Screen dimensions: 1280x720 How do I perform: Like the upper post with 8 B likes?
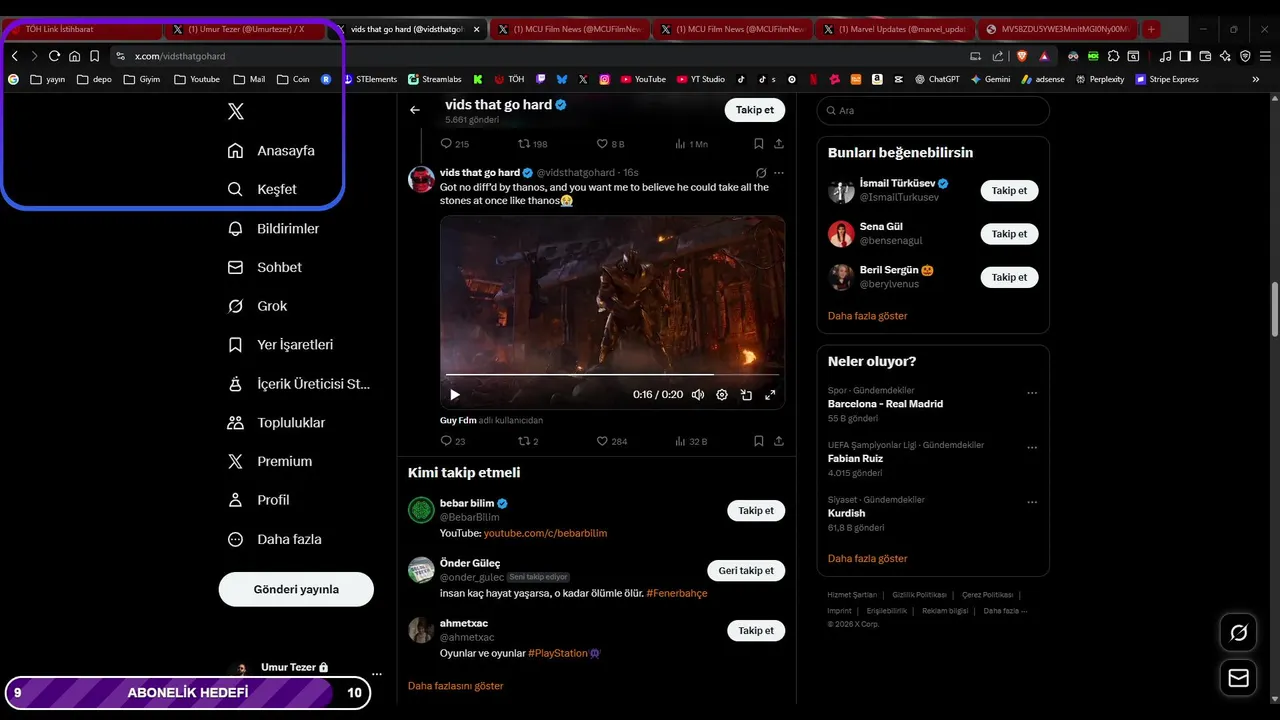point(610,144)
